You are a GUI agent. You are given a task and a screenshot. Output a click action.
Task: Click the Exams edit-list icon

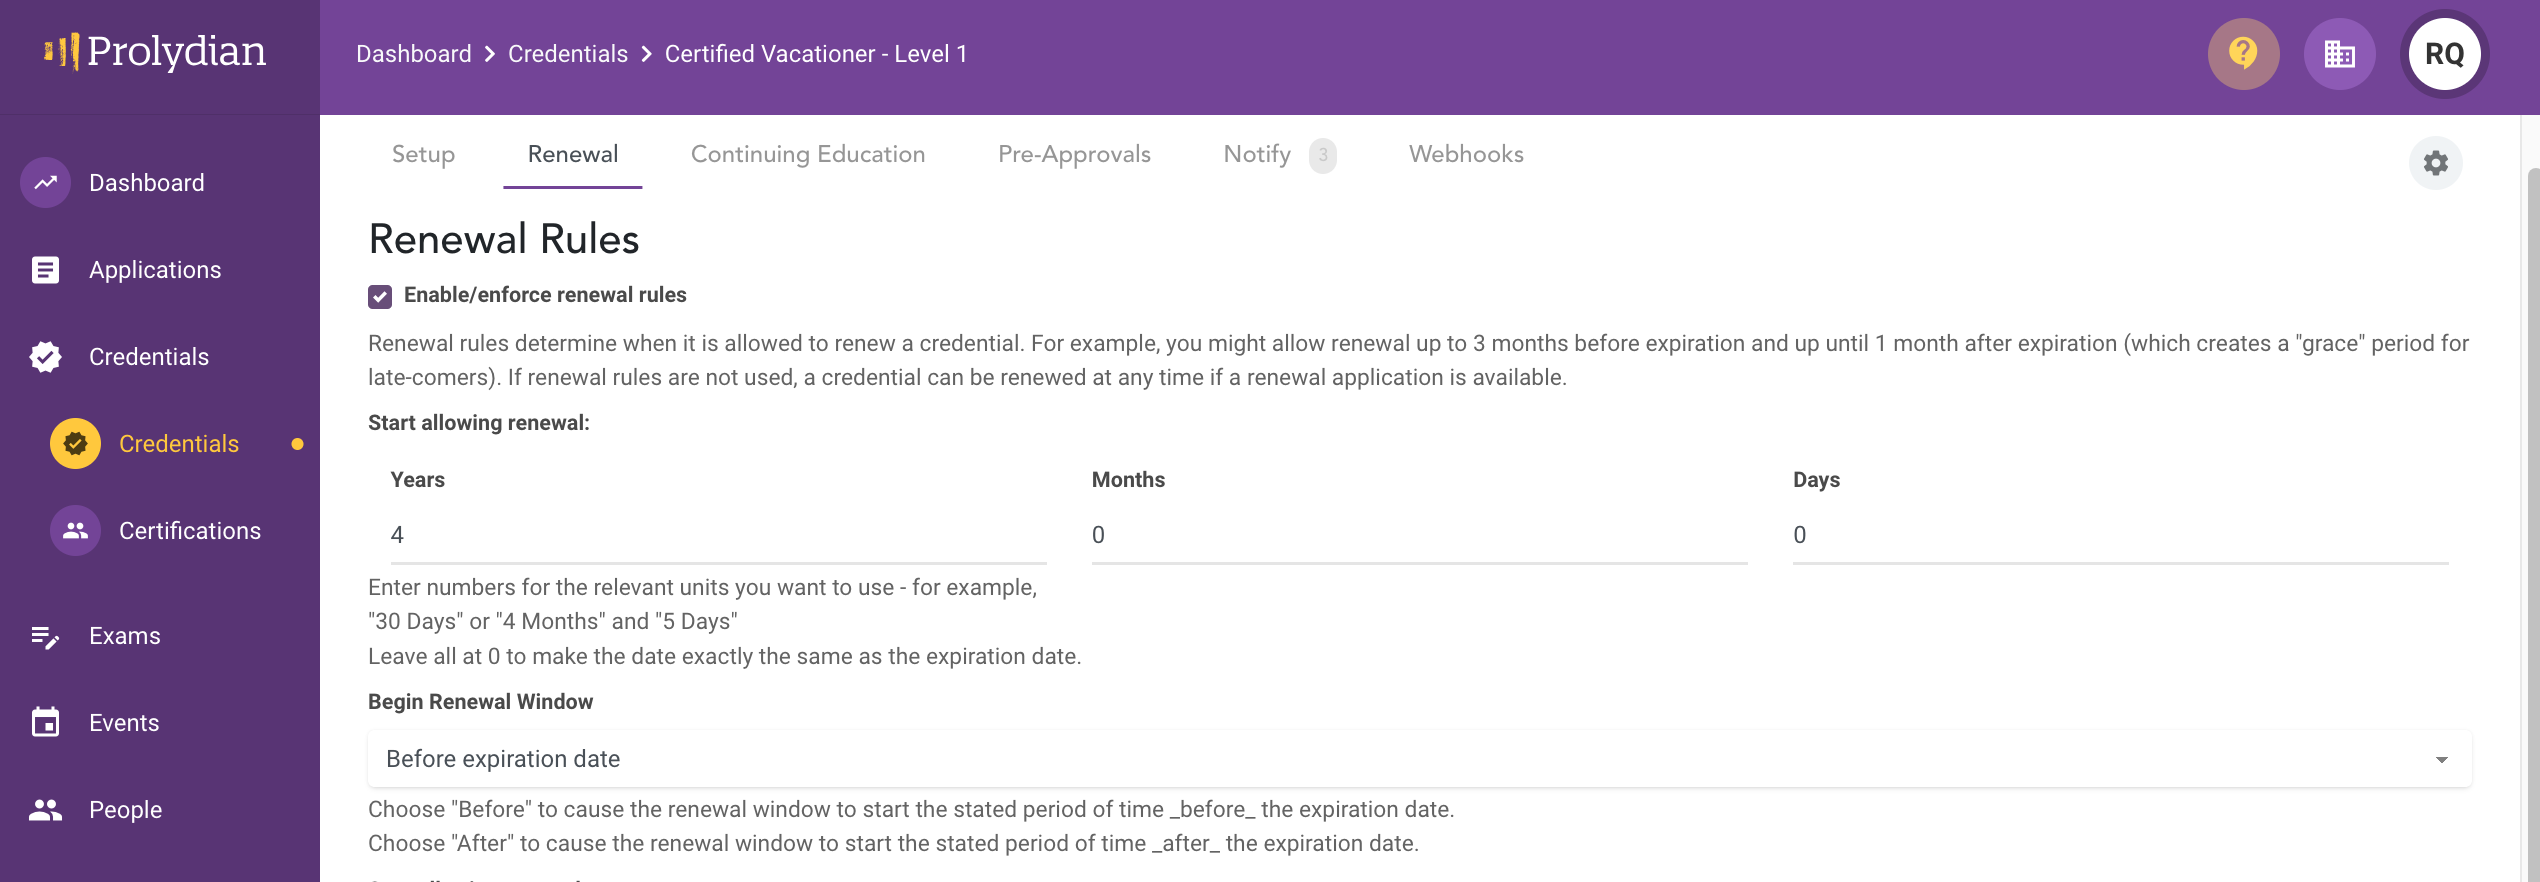[46, 636]
